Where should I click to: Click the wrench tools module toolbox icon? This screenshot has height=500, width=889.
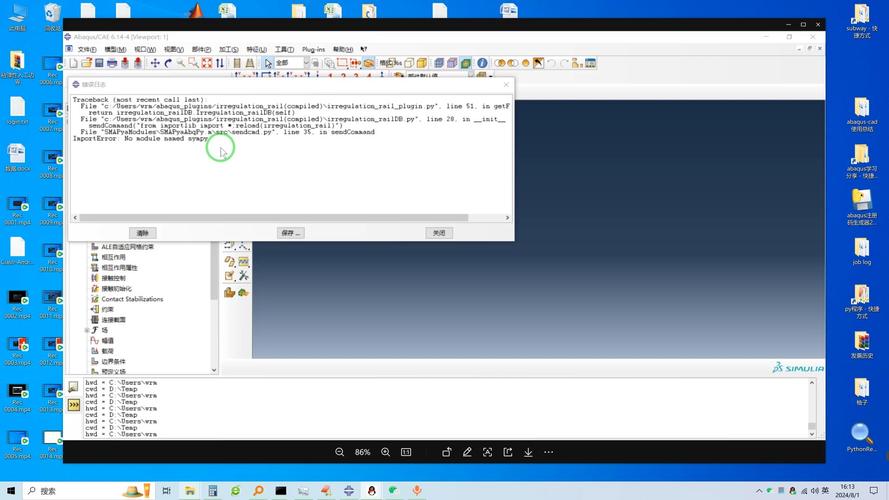tap(244, 276)
